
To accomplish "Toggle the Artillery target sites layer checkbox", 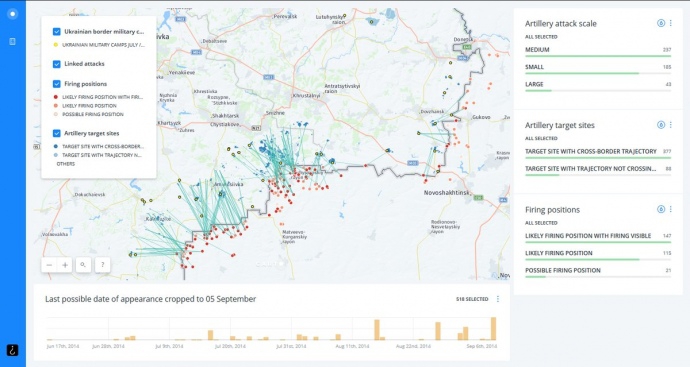I will tap(56, 133).
